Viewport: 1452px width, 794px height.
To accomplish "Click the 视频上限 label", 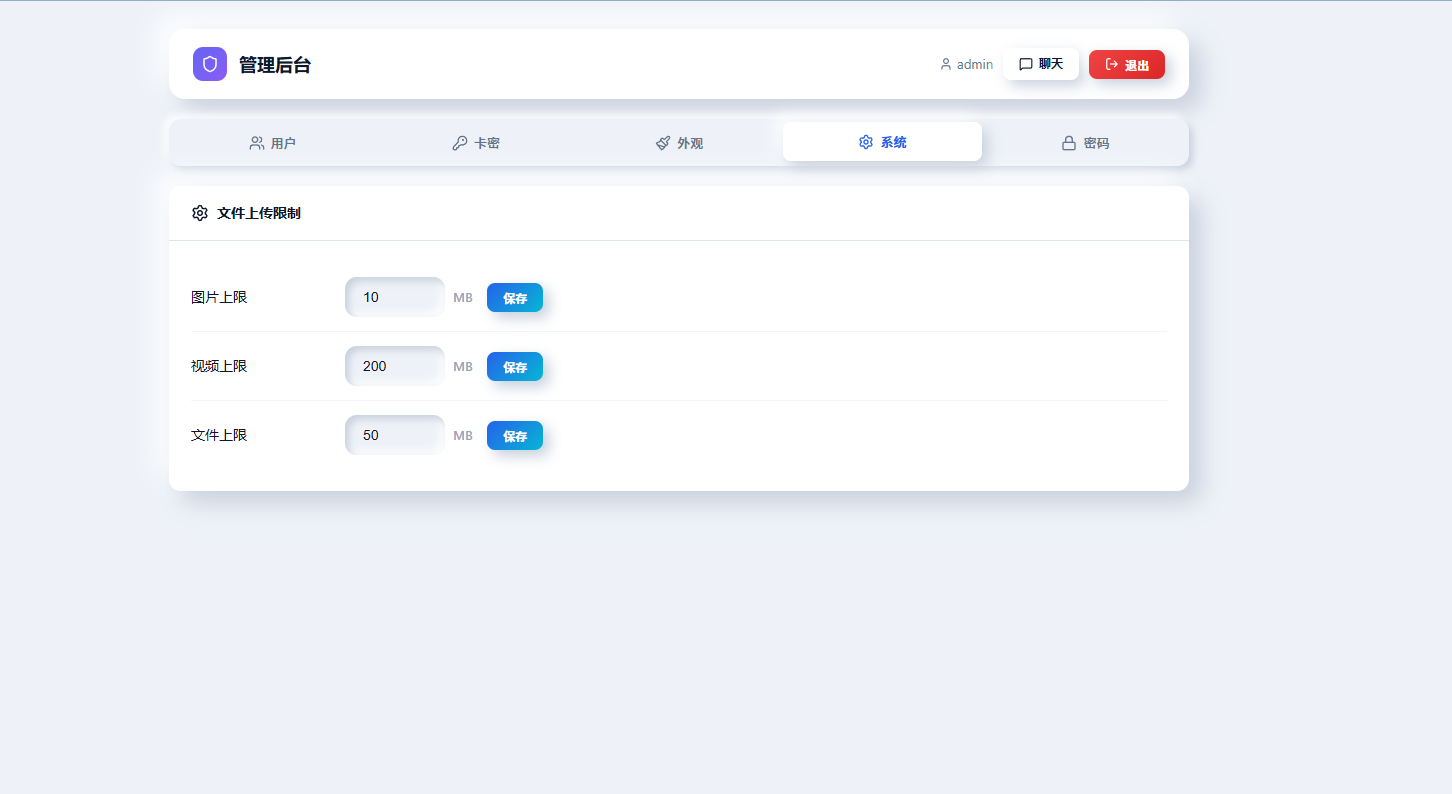I will pyautogui.click(x=219, y=366).
